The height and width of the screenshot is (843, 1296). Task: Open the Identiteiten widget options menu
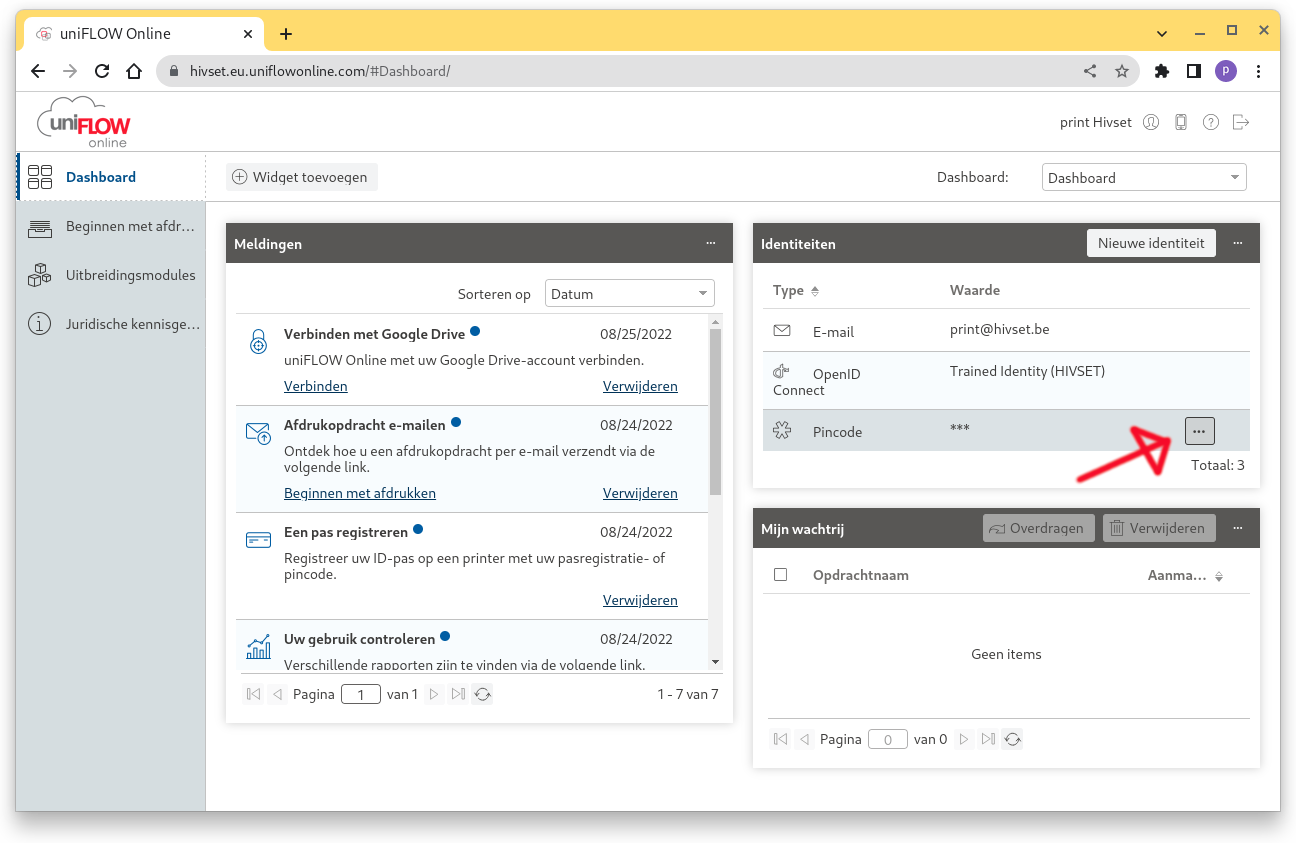click(1238, 243)
